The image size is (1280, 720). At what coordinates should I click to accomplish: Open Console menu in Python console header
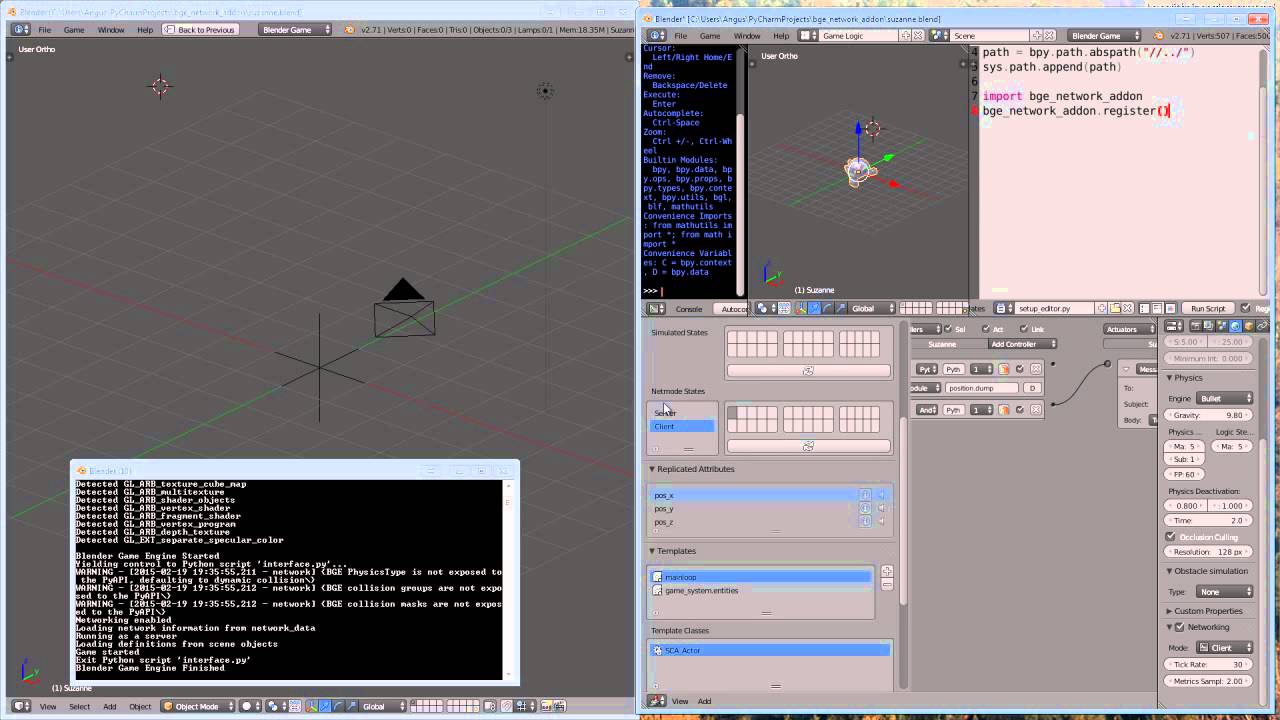click(688, 308)
